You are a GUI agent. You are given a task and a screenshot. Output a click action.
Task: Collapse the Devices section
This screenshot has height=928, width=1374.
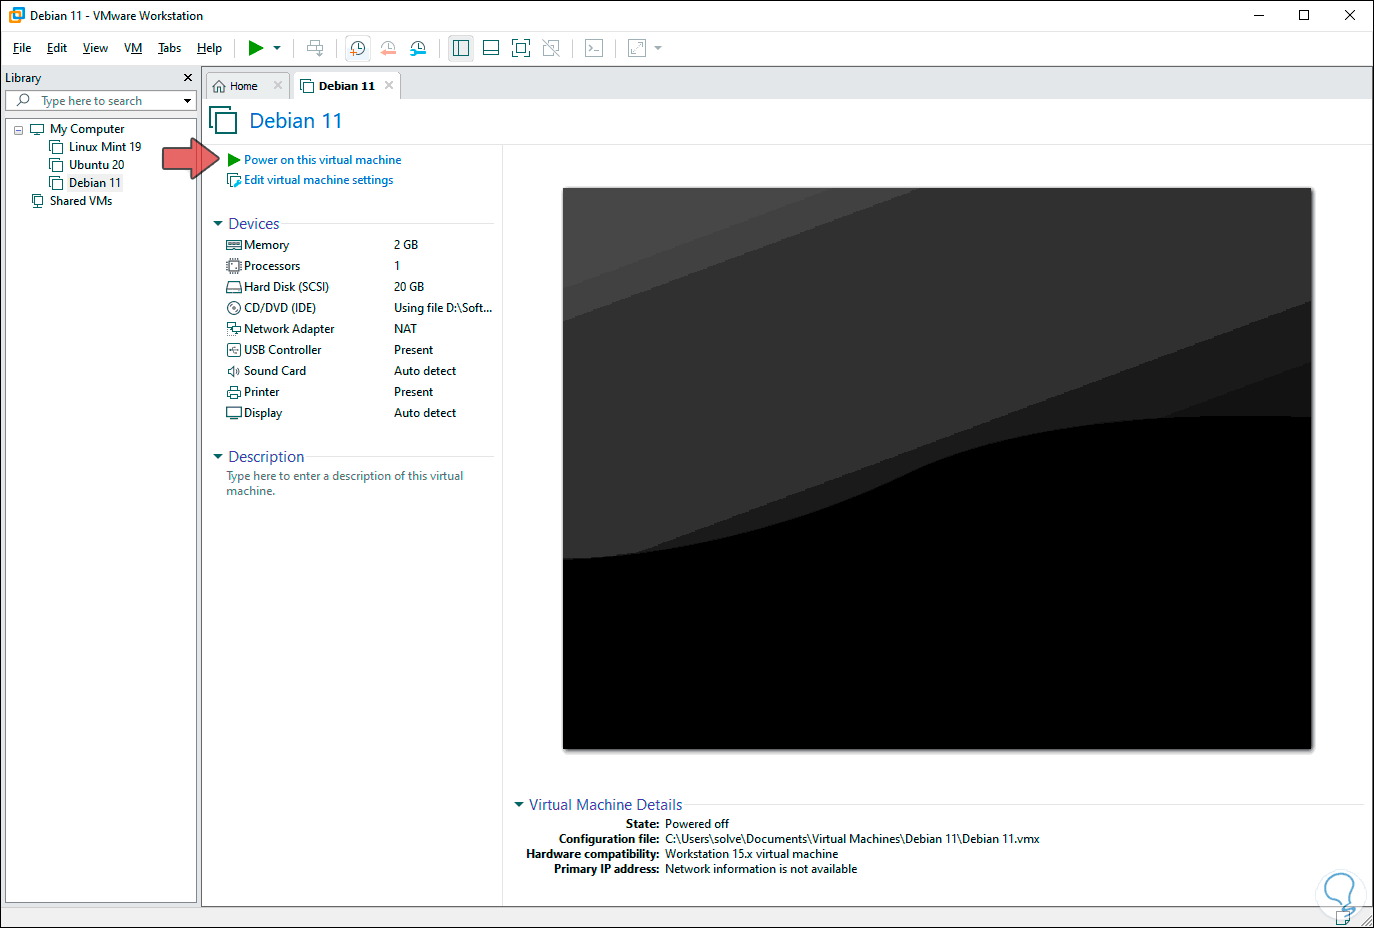click(x=218, y=224)
